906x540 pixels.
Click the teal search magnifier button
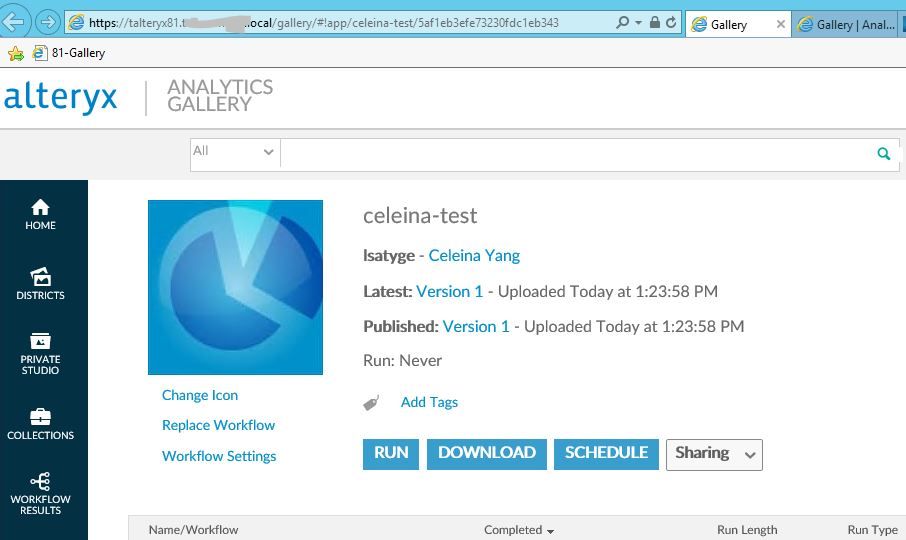click(883, 154)
